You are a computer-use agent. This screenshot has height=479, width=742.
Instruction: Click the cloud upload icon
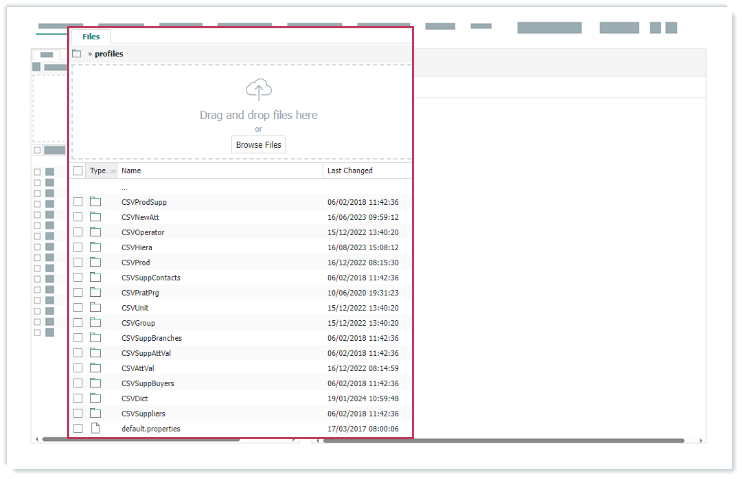pyautogui.click(x=259, y=90)
